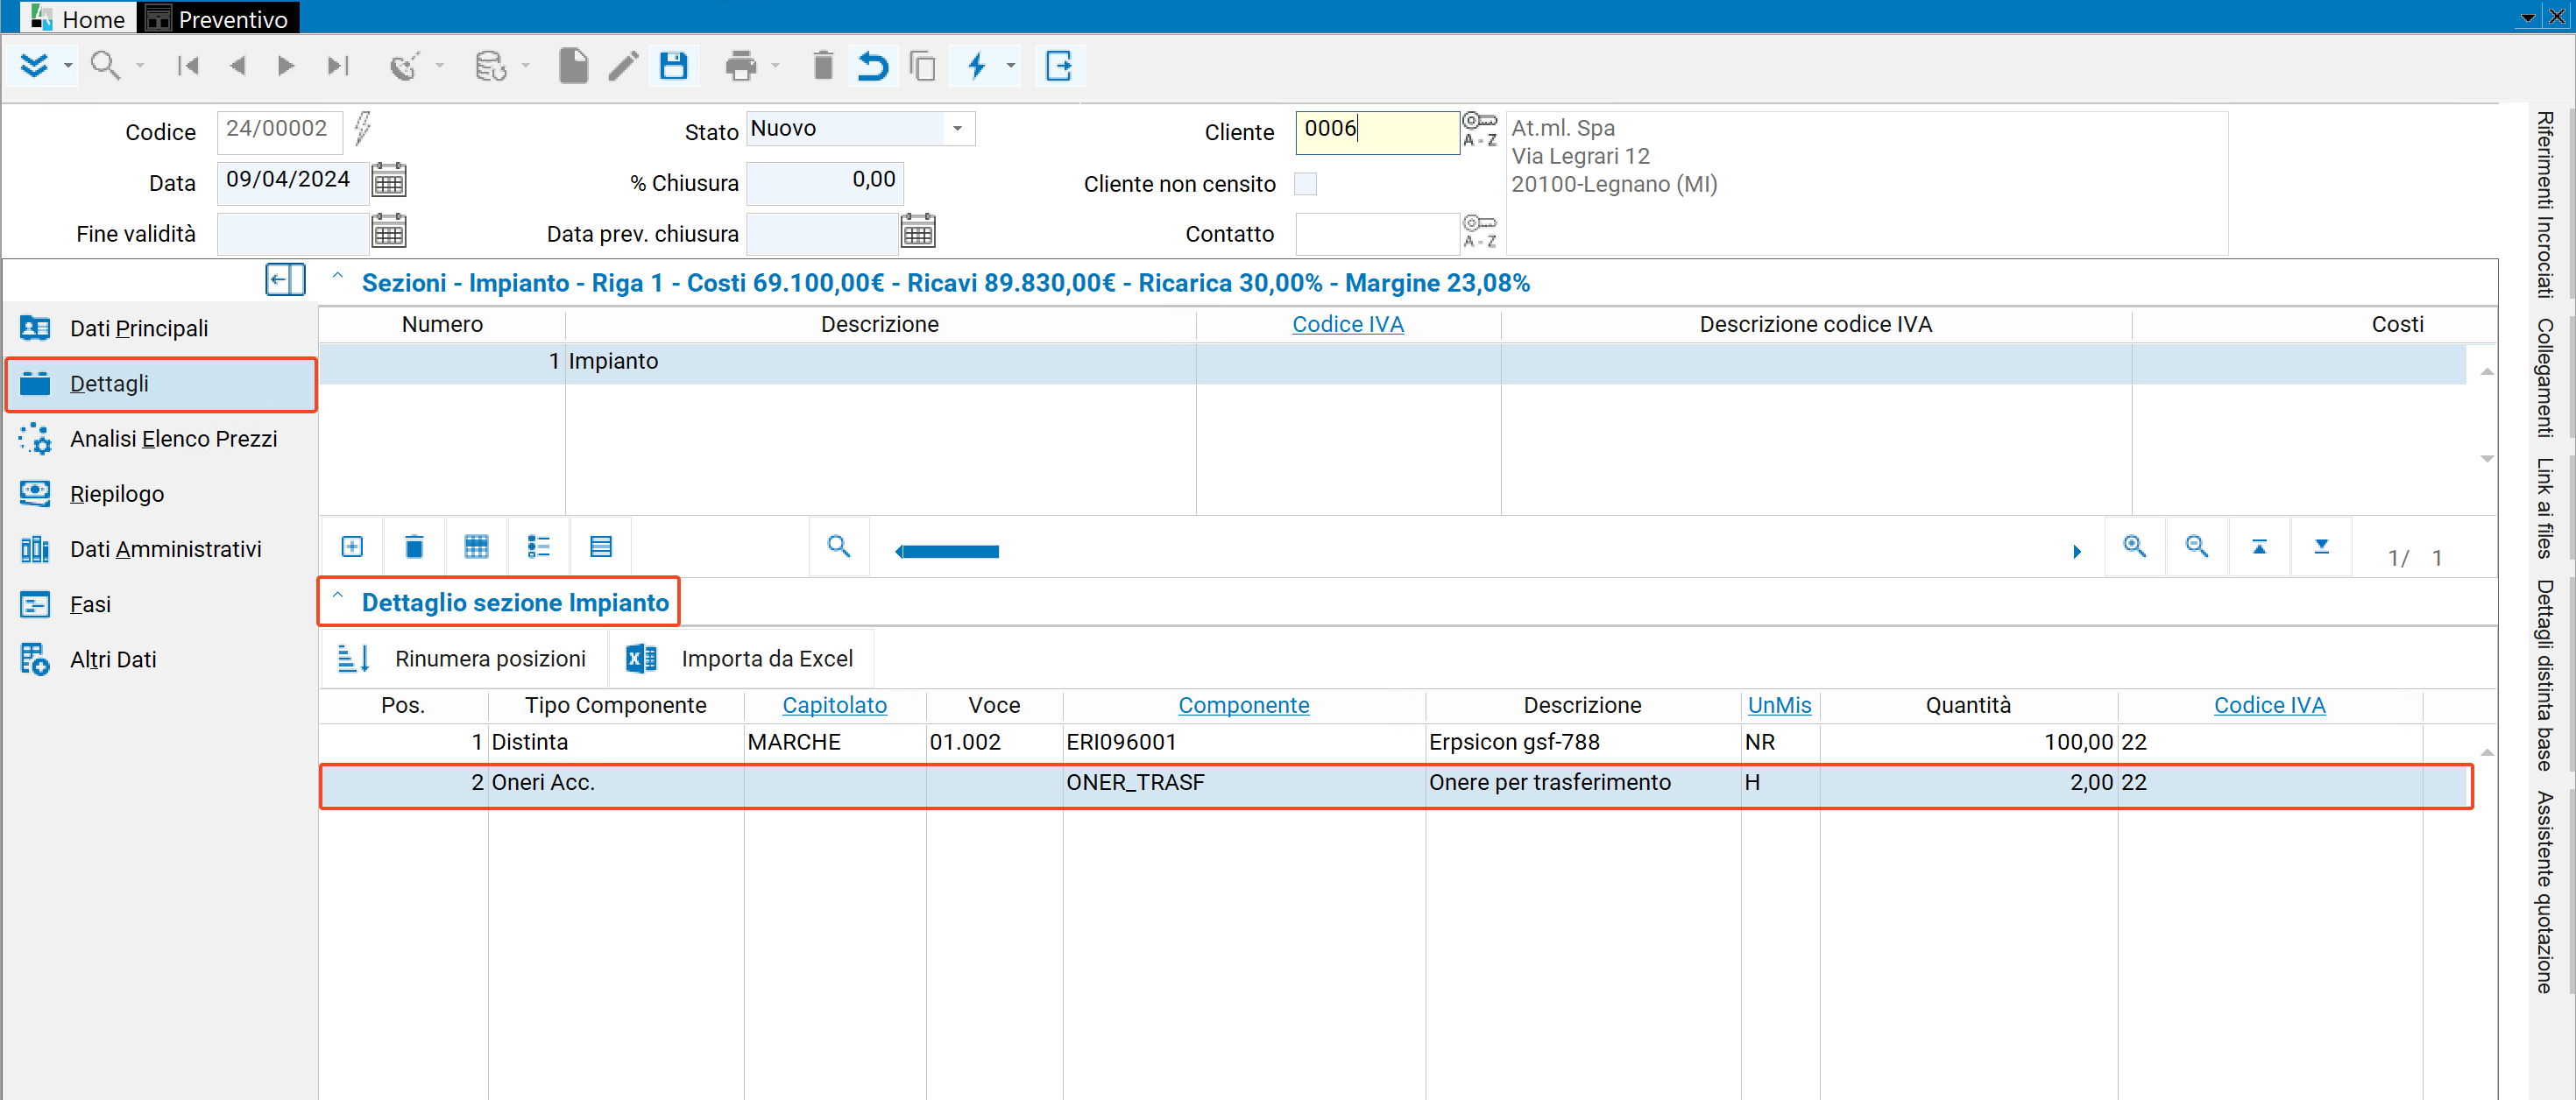Image resolution: width=2576 pixels, height=1100 pixels.
Task: Open Dati Principali section
Action: [161, 328]
